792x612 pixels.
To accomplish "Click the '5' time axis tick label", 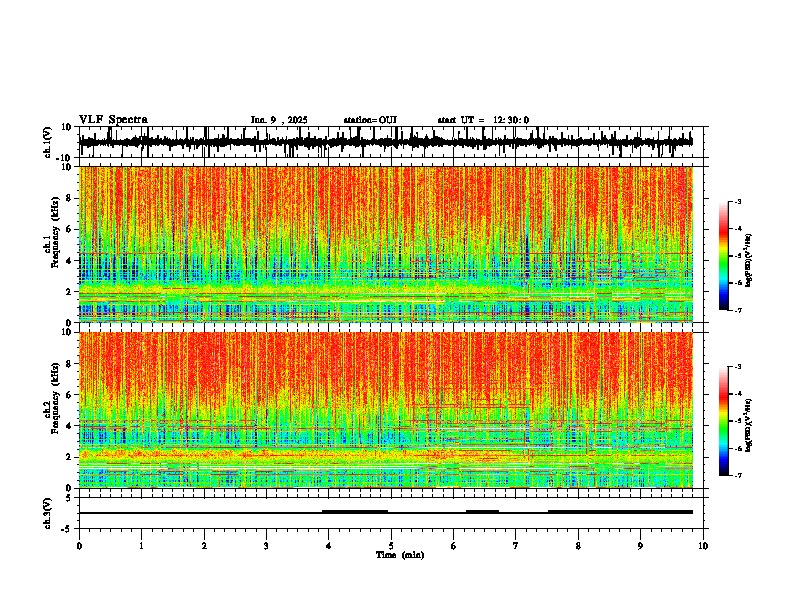I will coord(391,546).
